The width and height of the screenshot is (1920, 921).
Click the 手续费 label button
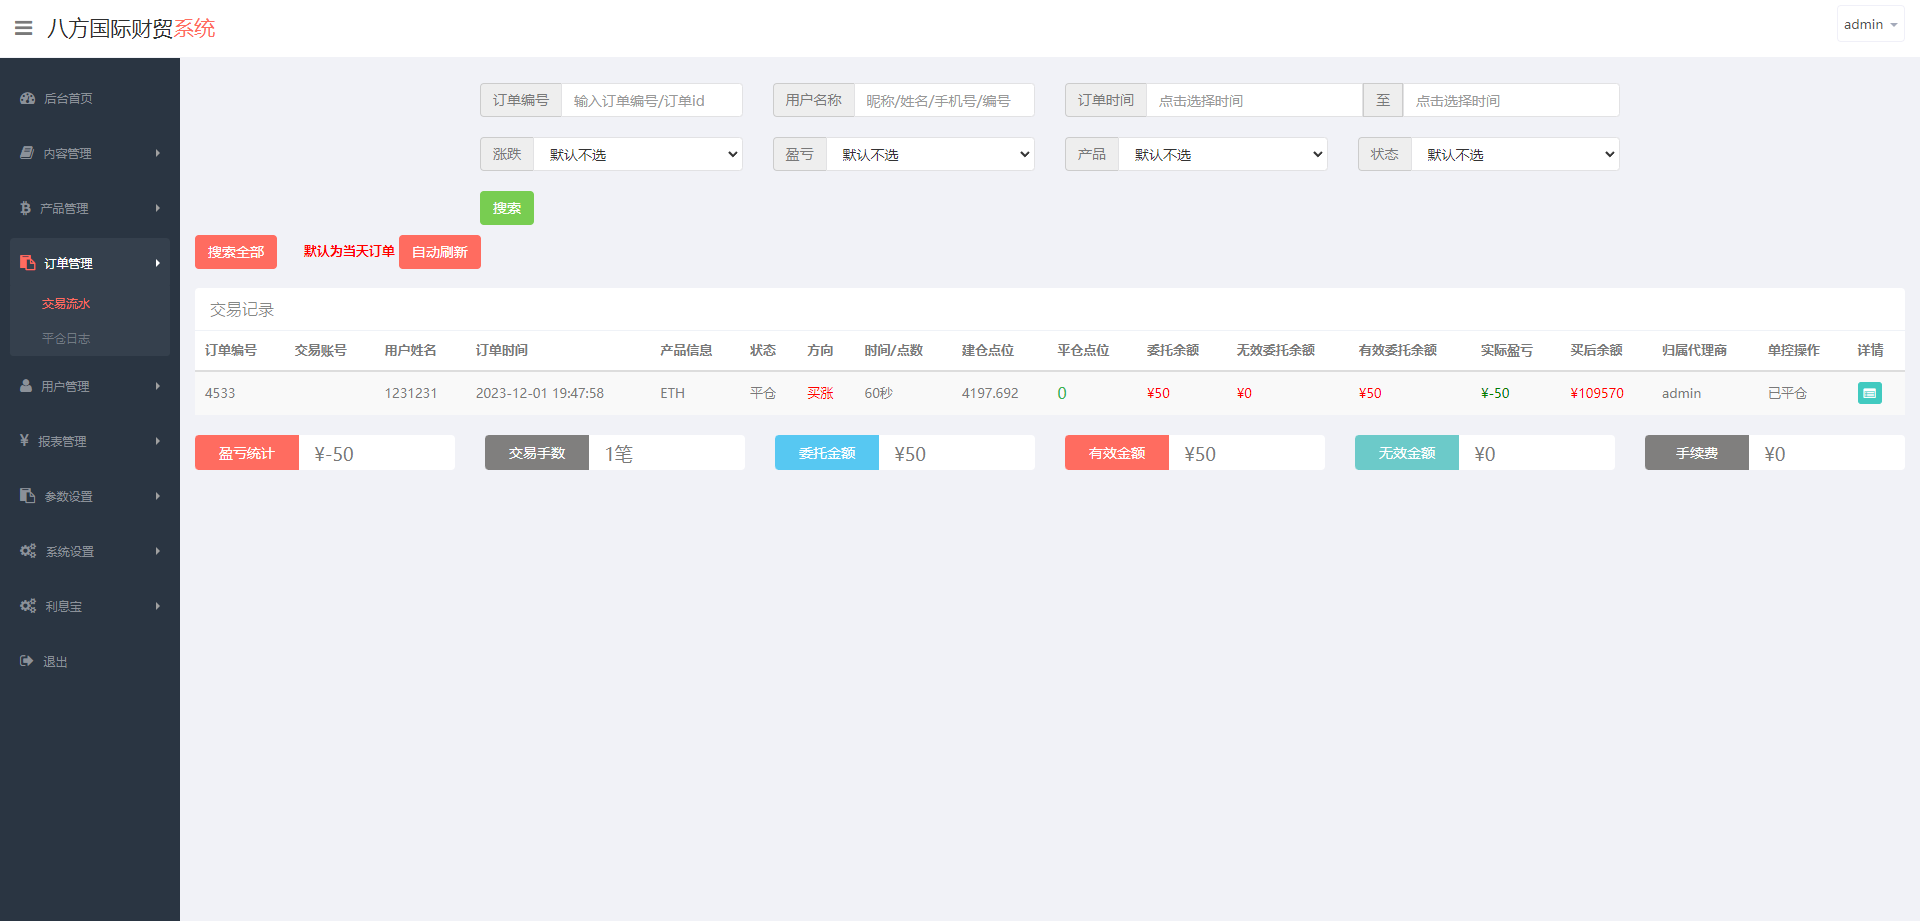tap(1697, 453)
